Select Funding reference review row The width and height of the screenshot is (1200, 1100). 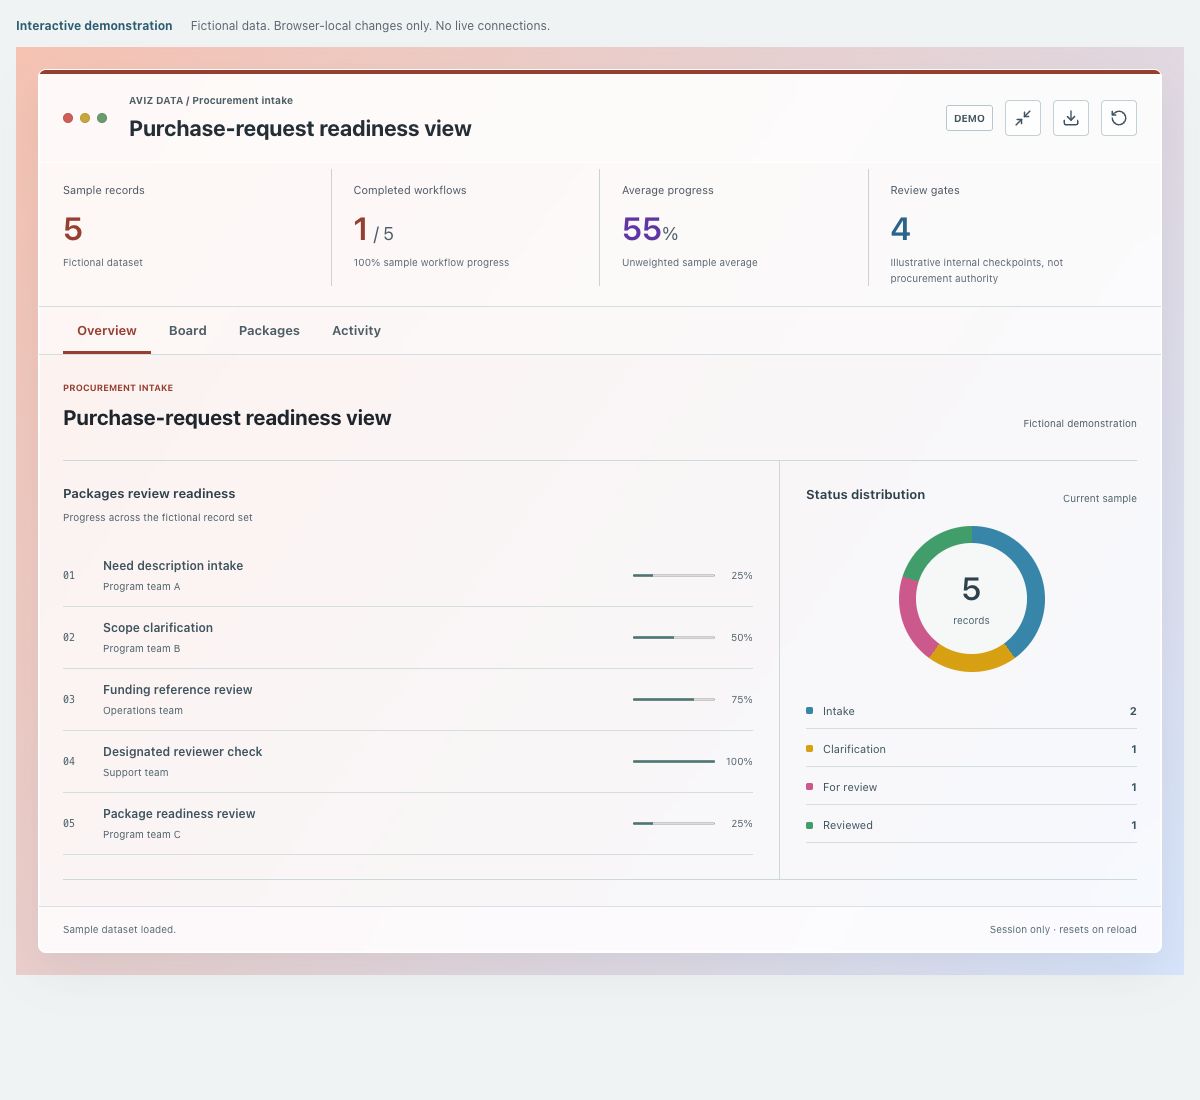click(408, 700)
